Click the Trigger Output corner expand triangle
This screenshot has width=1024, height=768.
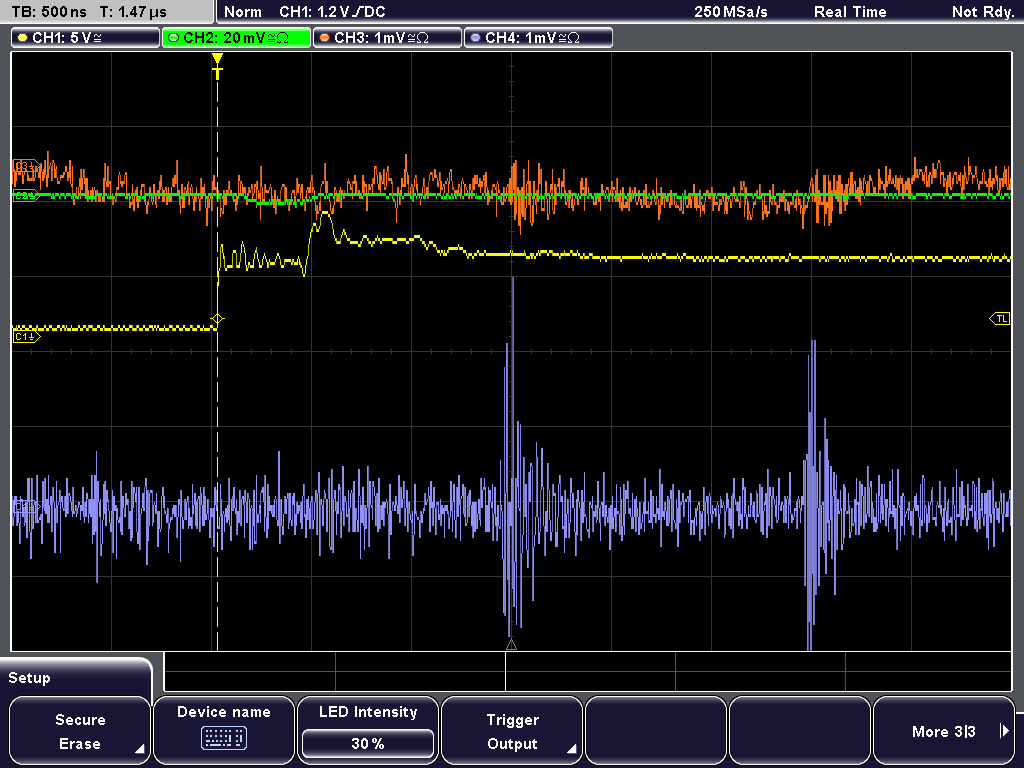[571, 749]
